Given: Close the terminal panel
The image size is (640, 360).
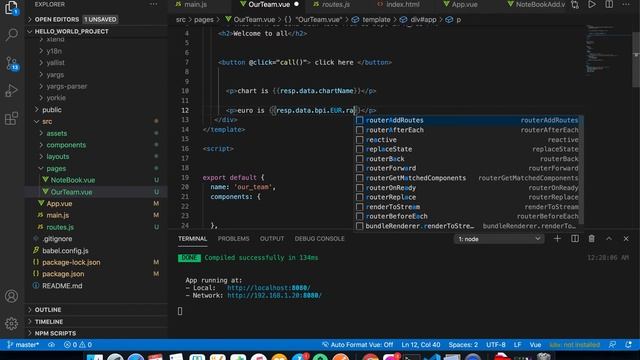Looking at the screenshot, I should coord(626,239).
